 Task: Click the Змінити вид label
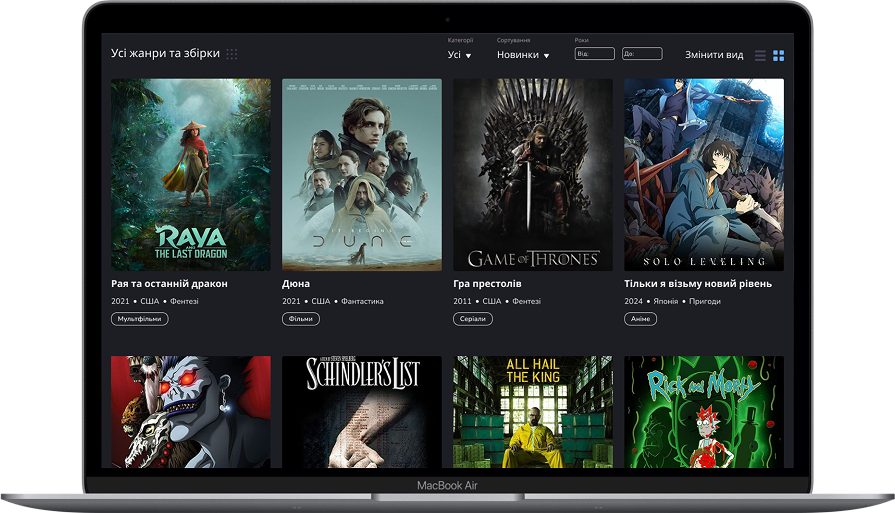(714, 55)
